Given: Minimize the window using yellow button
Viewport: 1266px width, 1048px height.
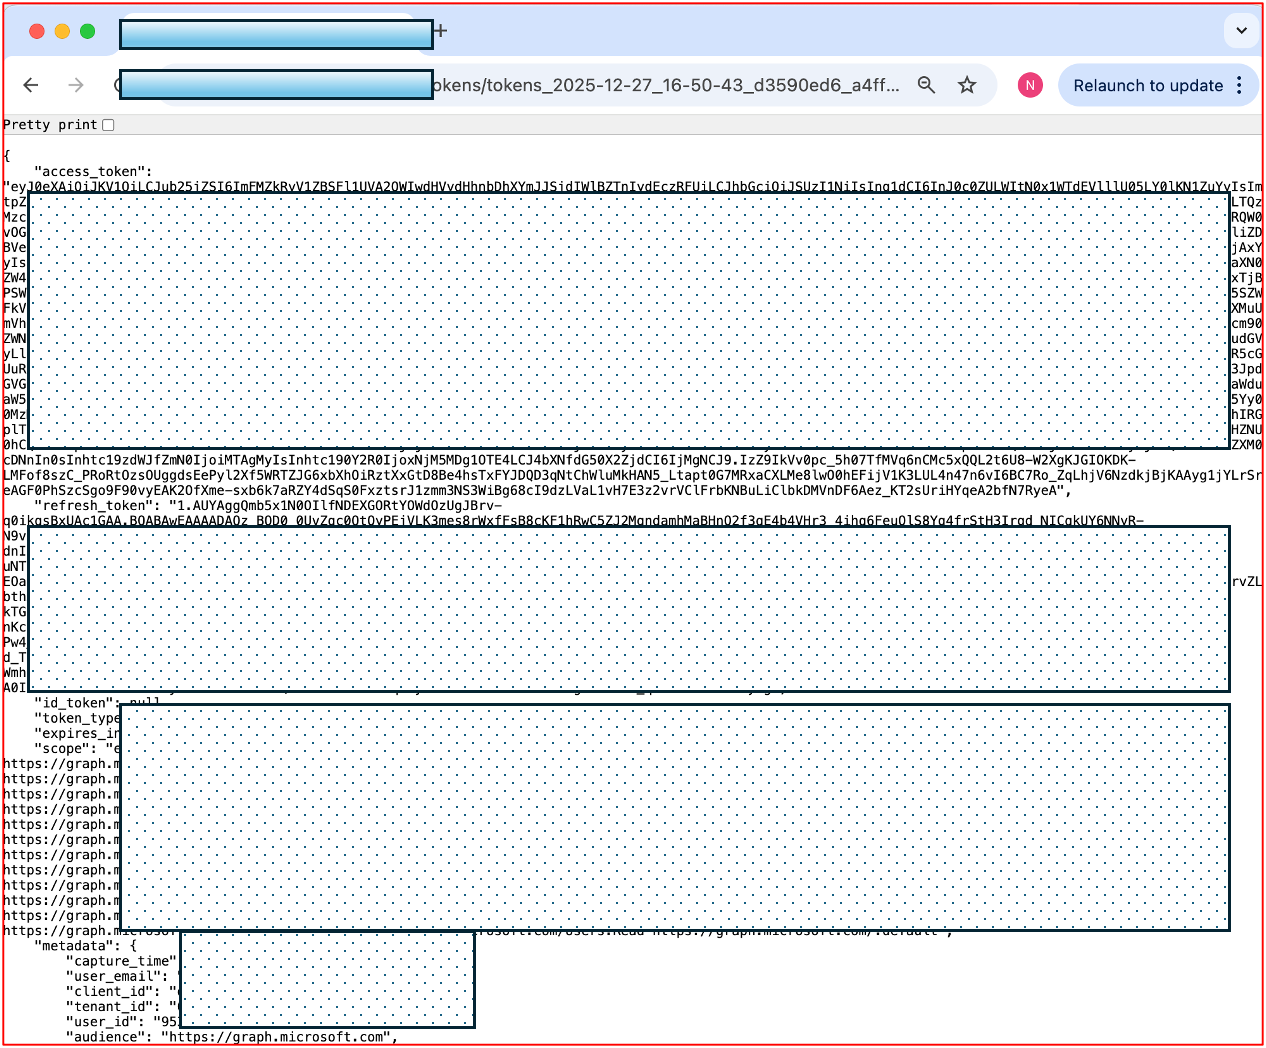Looking at the screenshot, I should tap(62, 31).
